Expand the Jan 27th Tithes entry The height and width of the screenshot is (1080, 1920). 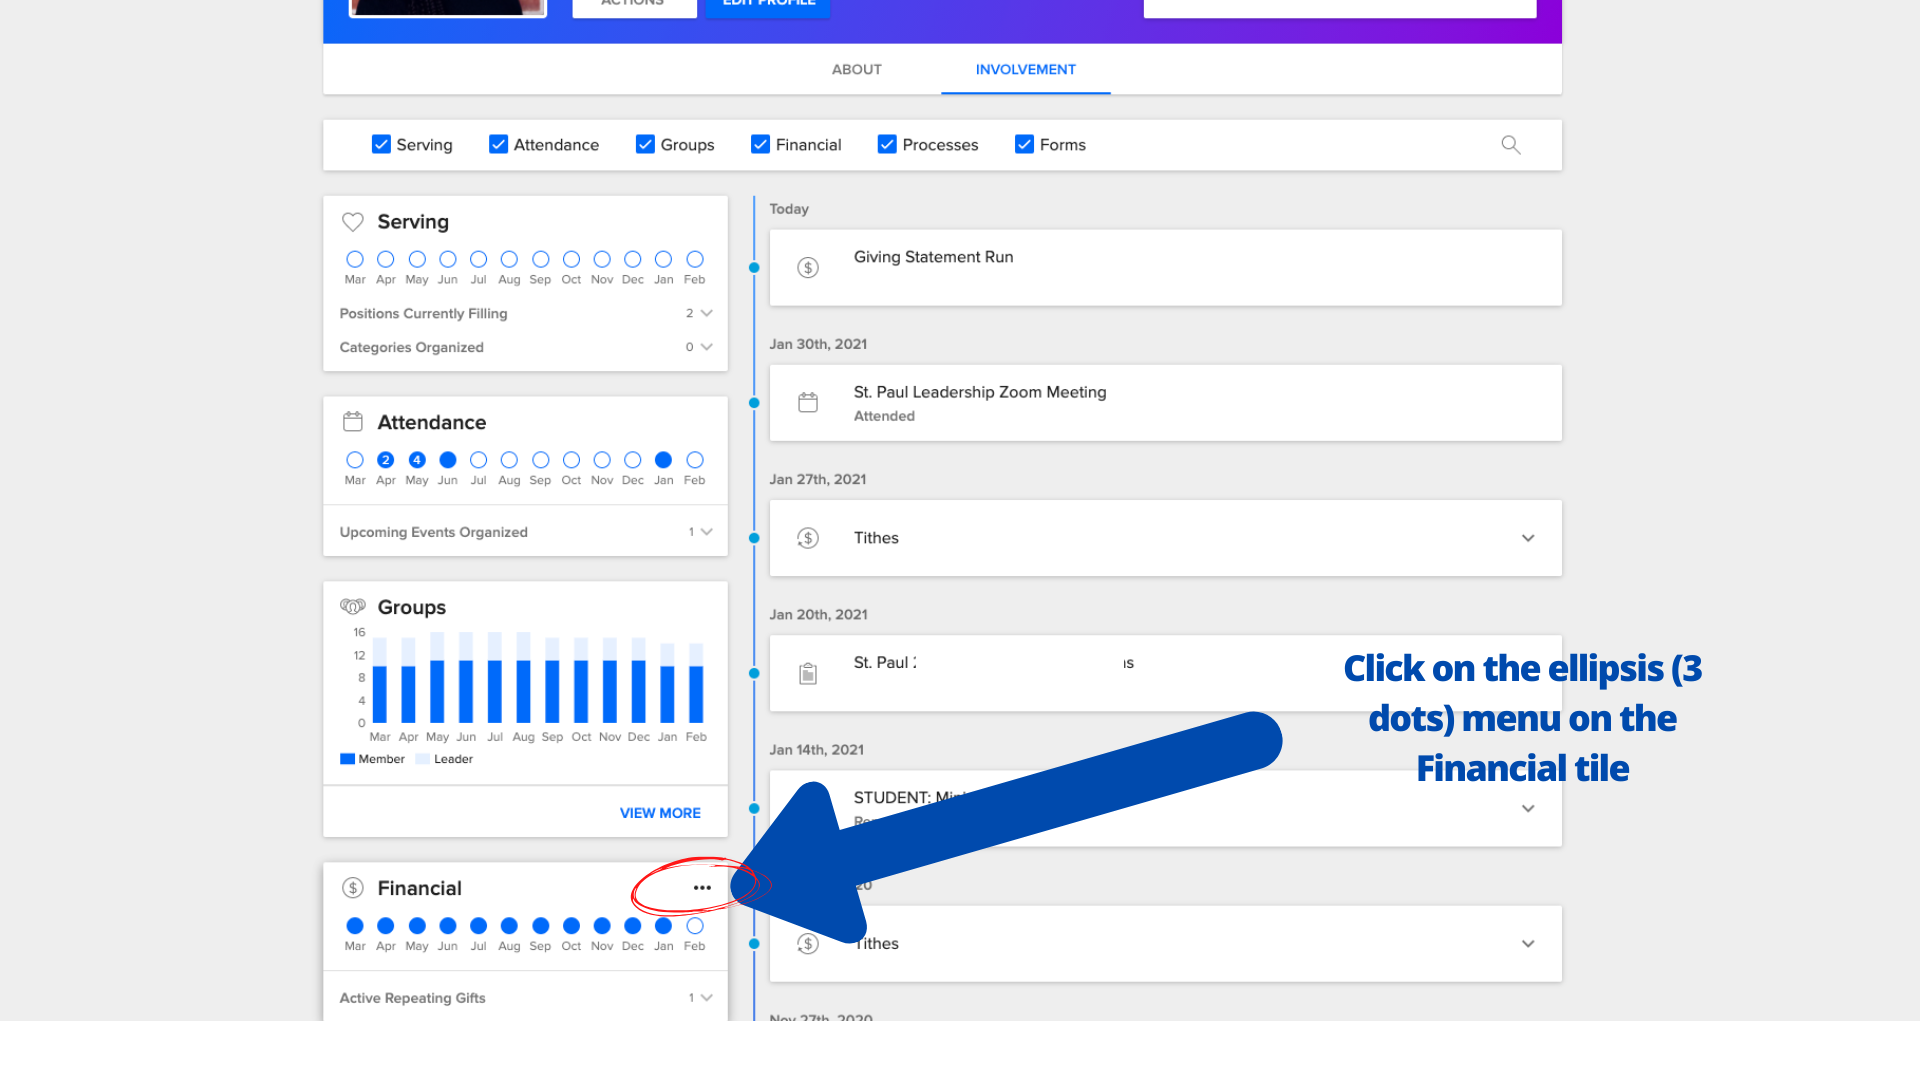click(x=1527, y=538)
